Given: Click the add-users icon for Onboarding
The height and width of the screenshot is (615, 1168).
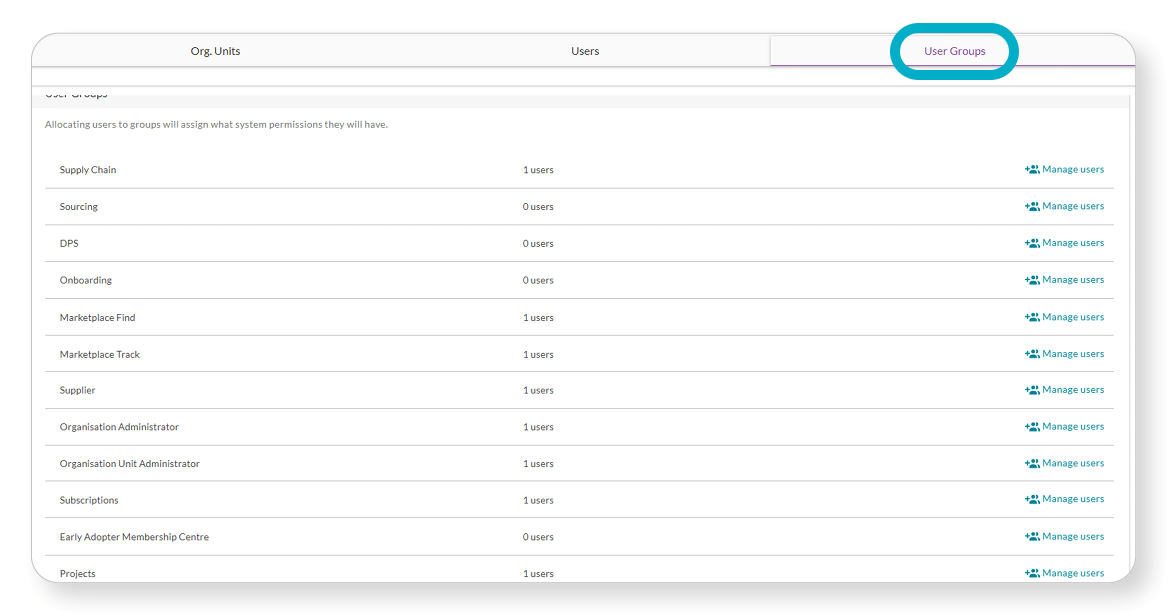Looking at the screenshot, I should (1032, 280).
